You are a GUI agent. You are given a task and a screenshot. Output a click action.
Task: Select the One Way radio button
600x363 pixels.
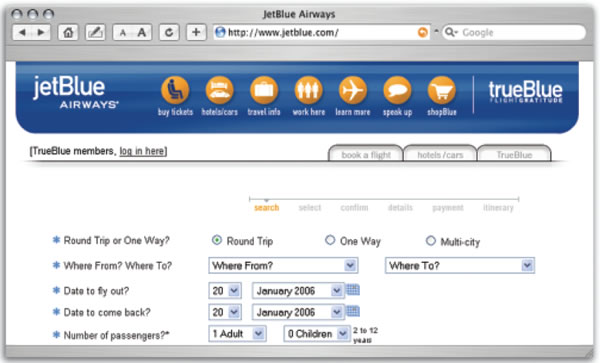pos(330,240)
